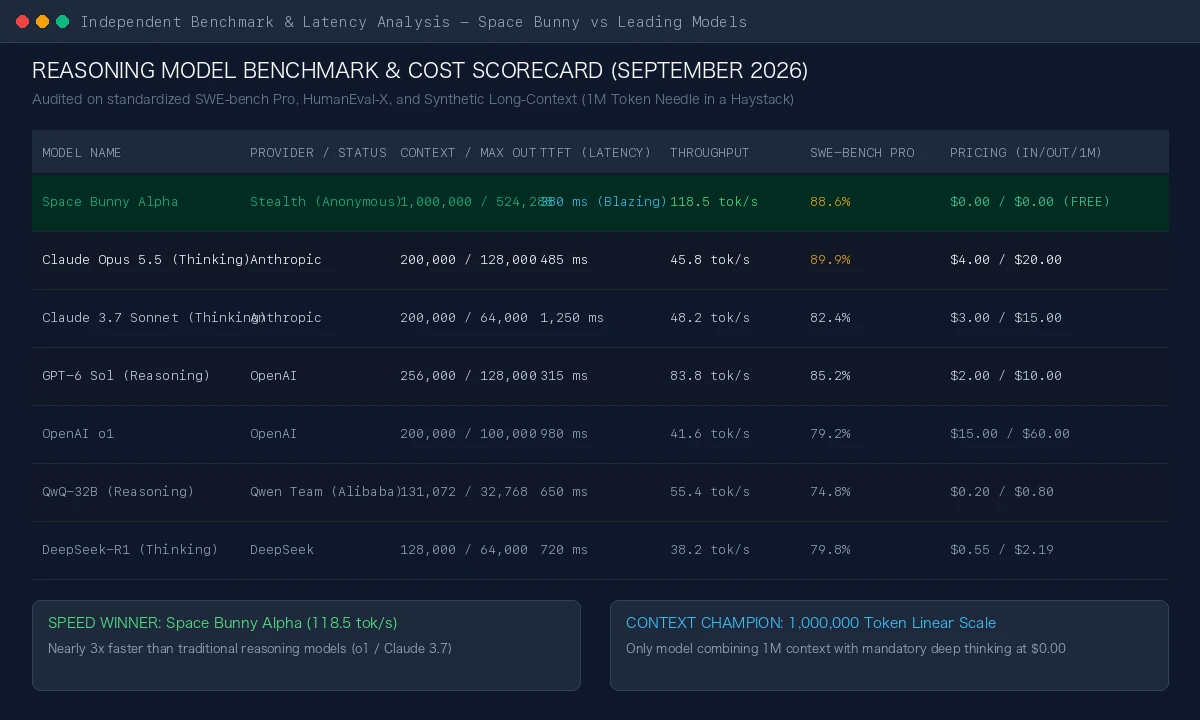Click the 980 ms latency value
This screenshot has height=720, width=1200.
pyautogui.click(x=564, y=434)
